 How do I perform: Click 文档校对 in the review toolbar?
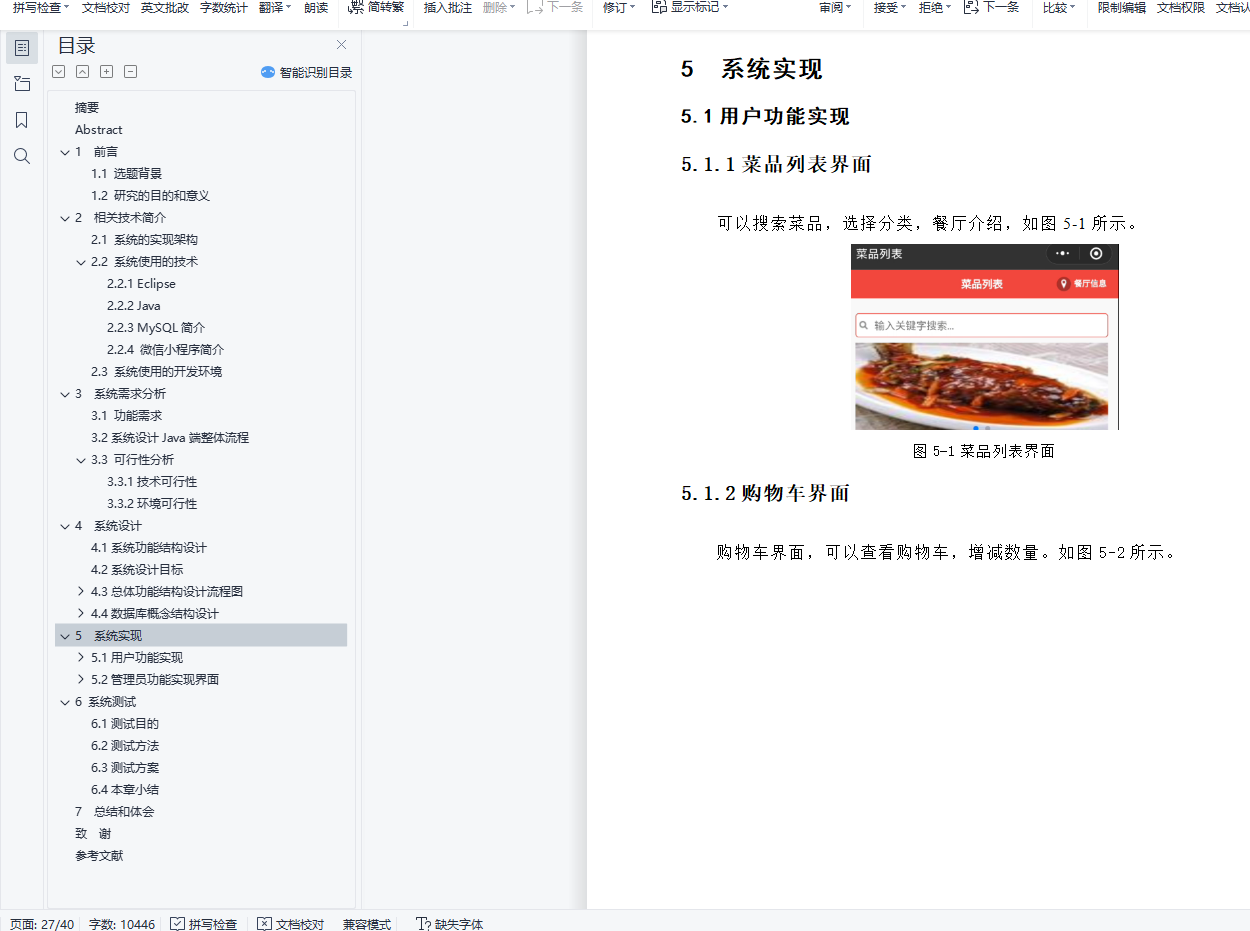106,7
